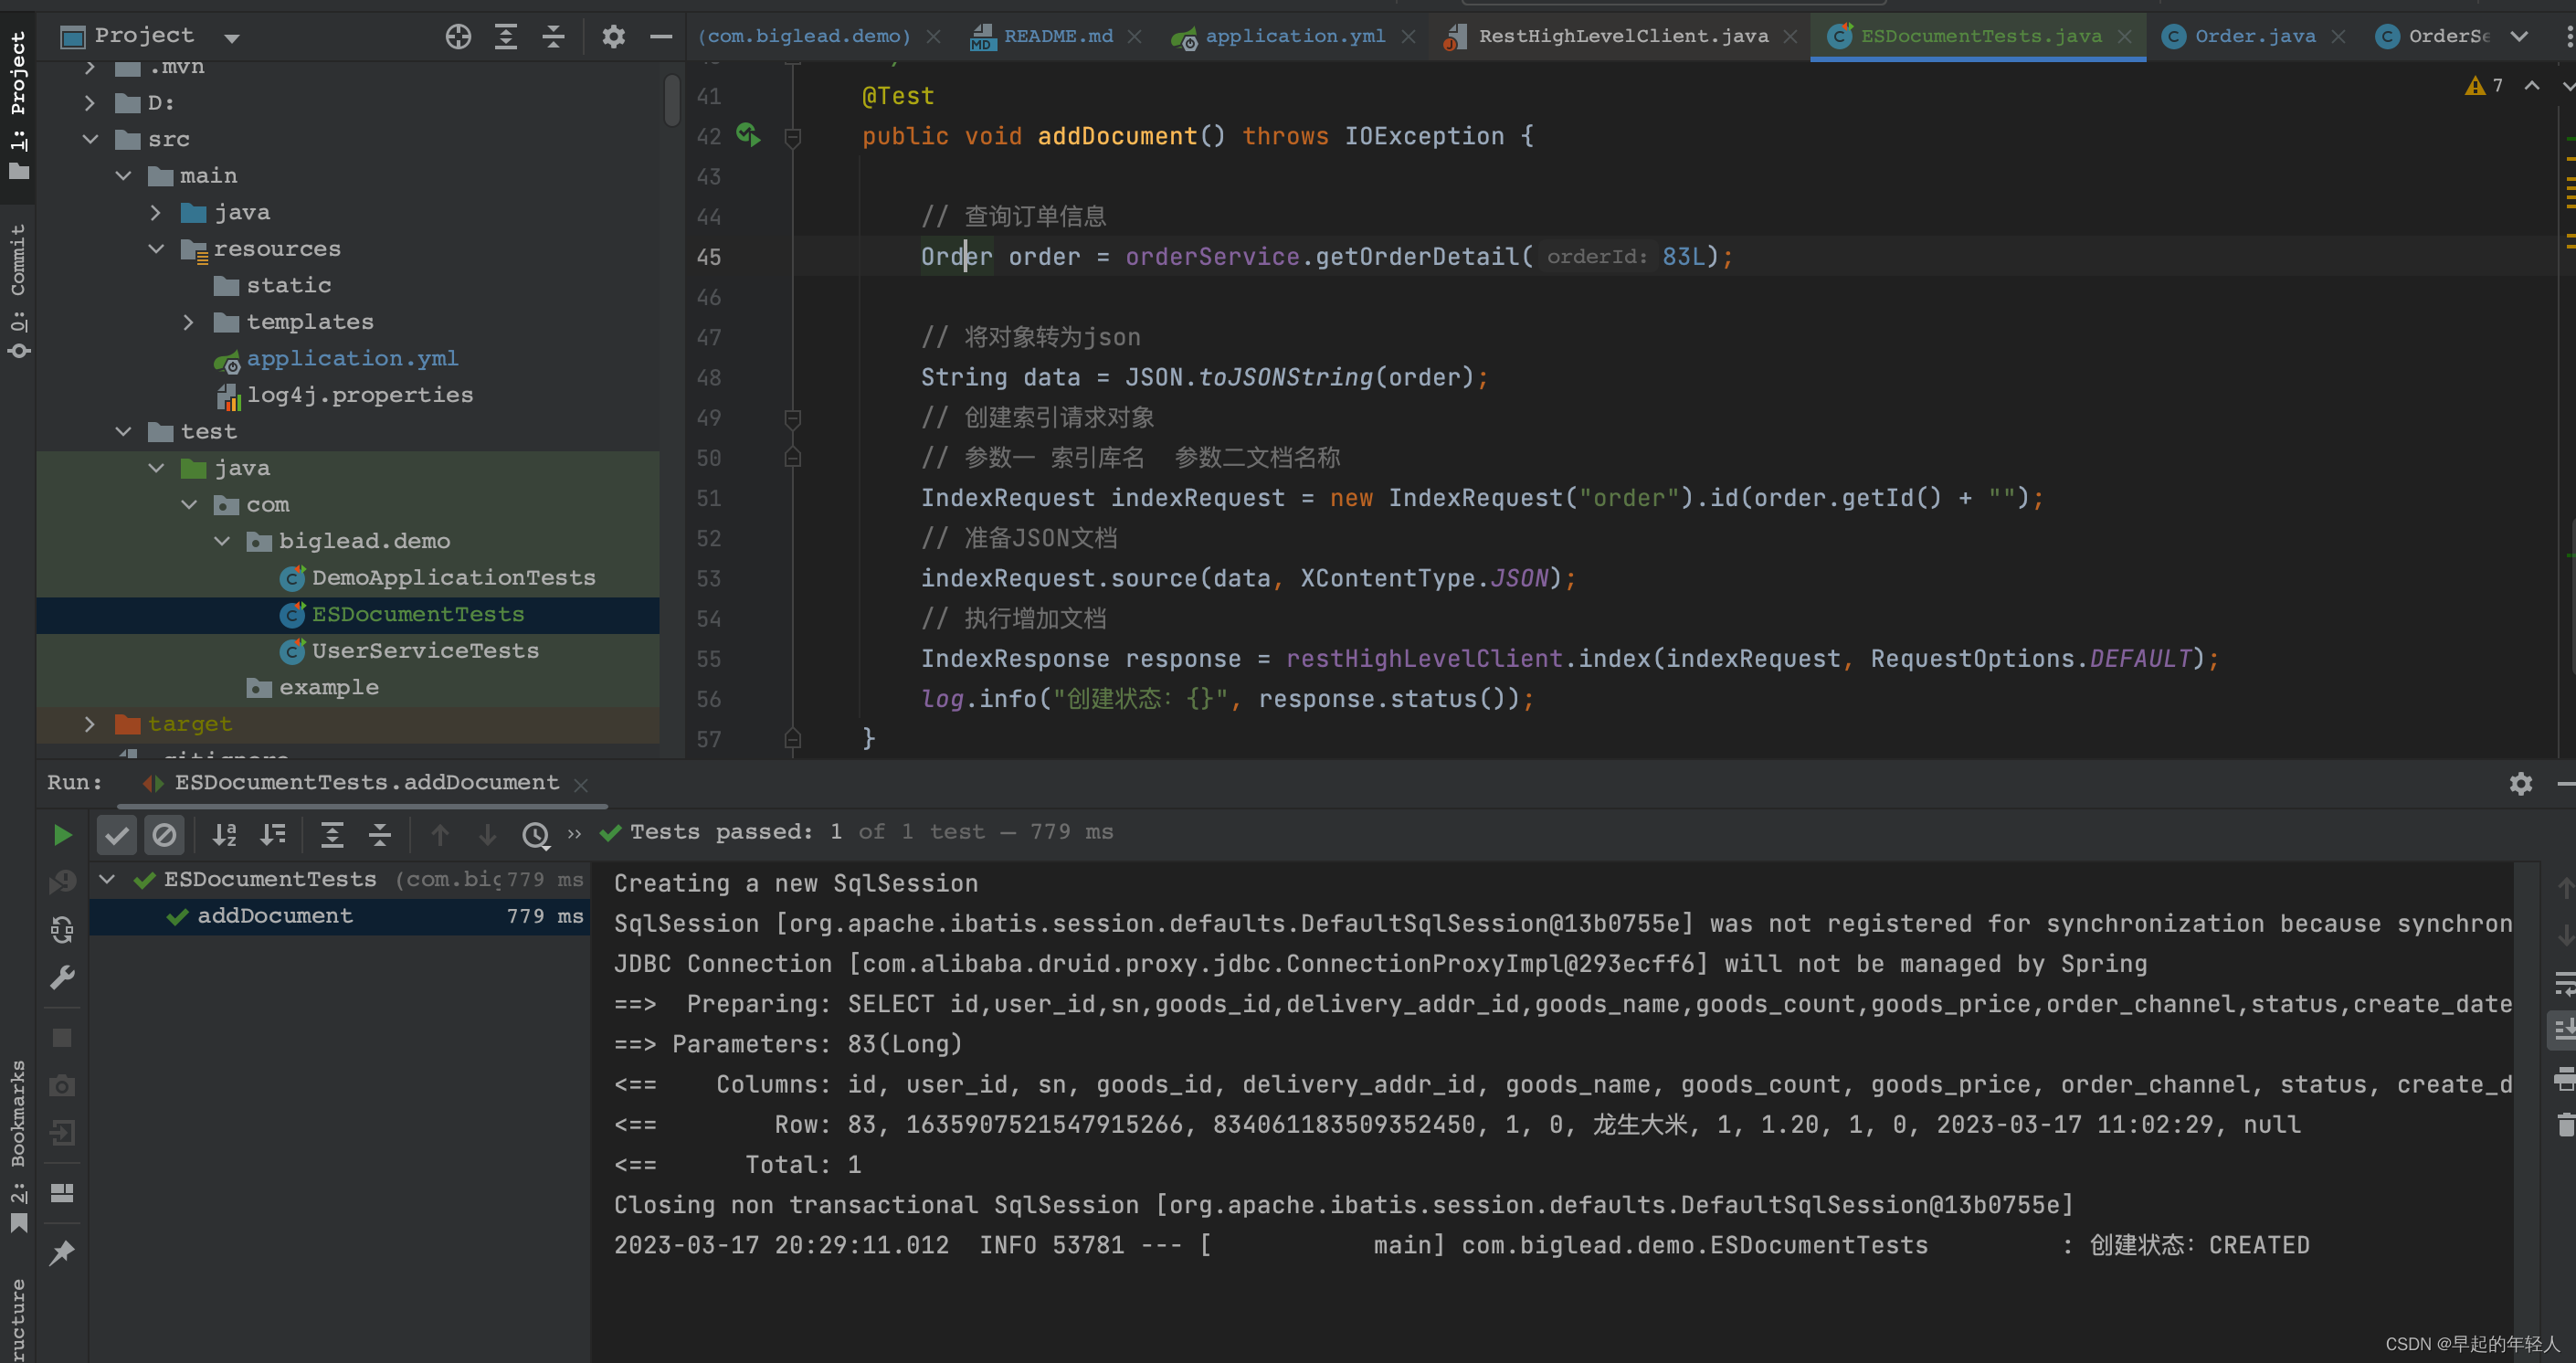Open run configuration wrench icon

tap(62, 977)
